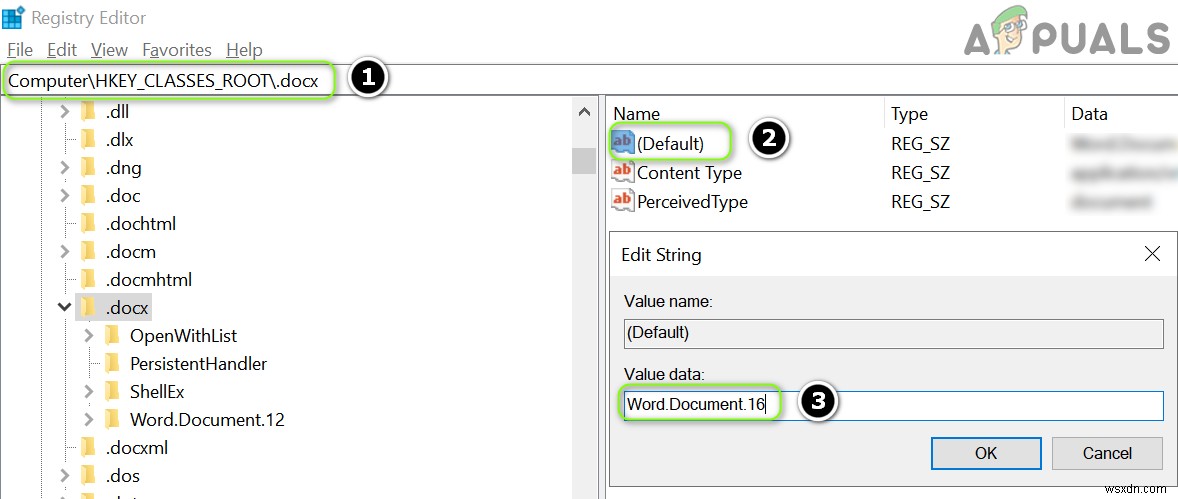Open the File menu
1178x499 pixels.
click(x=20, y=49)
